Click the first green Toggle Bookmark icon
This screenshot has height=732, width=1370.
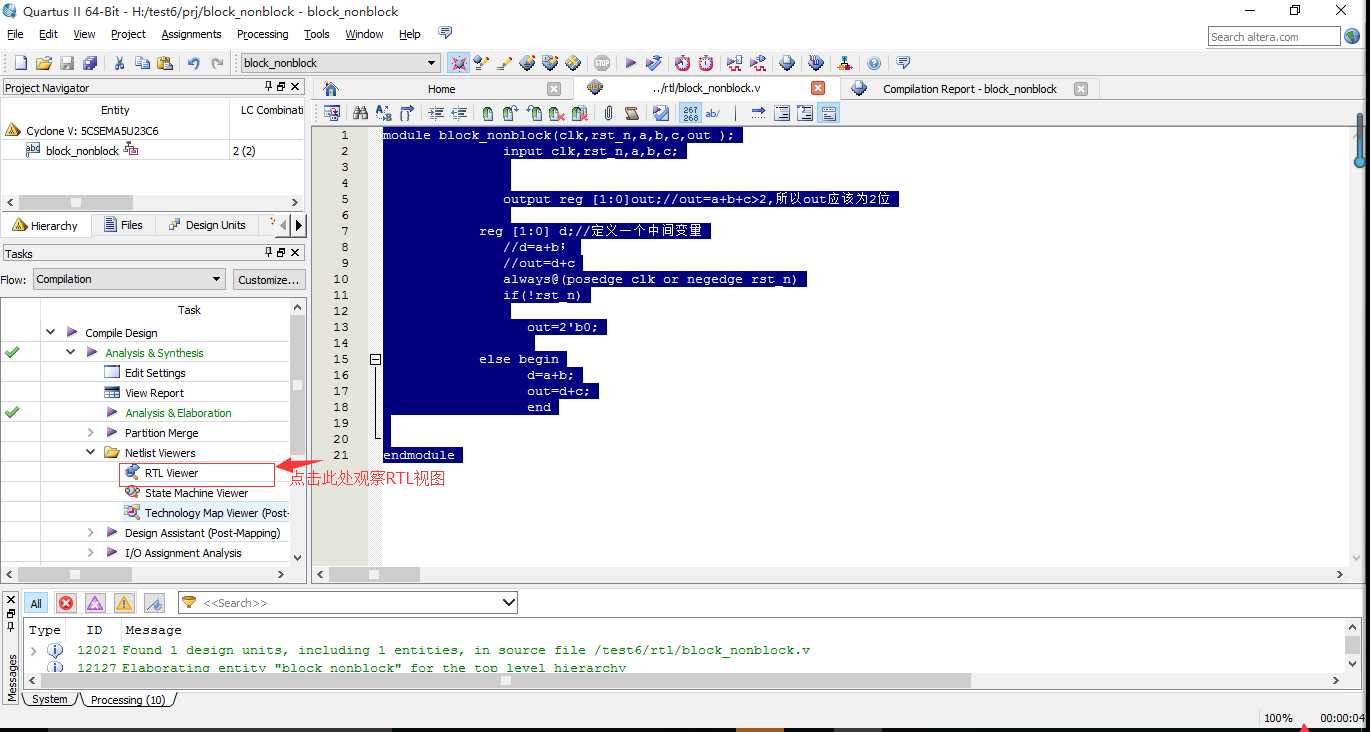[x=488, y=113]
